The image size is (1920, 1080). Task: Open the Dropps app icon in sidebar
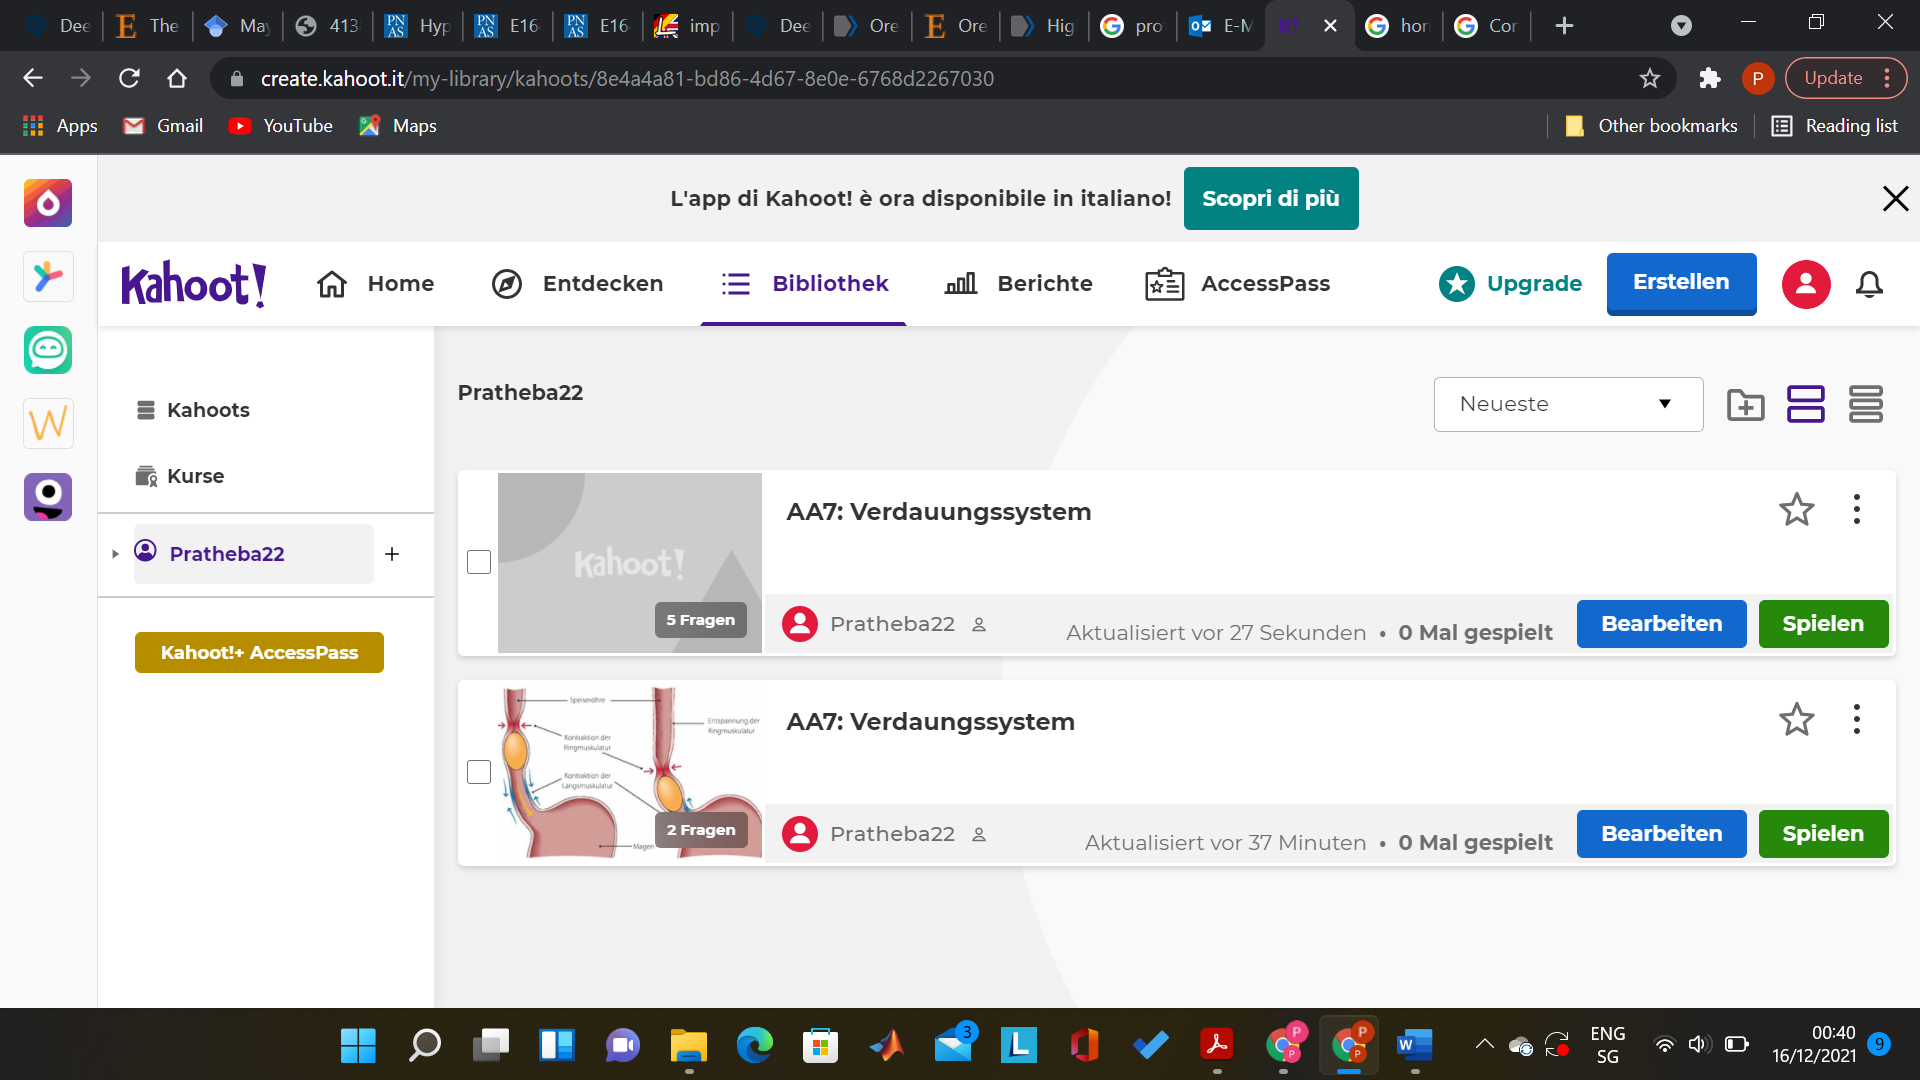(48, 203)
